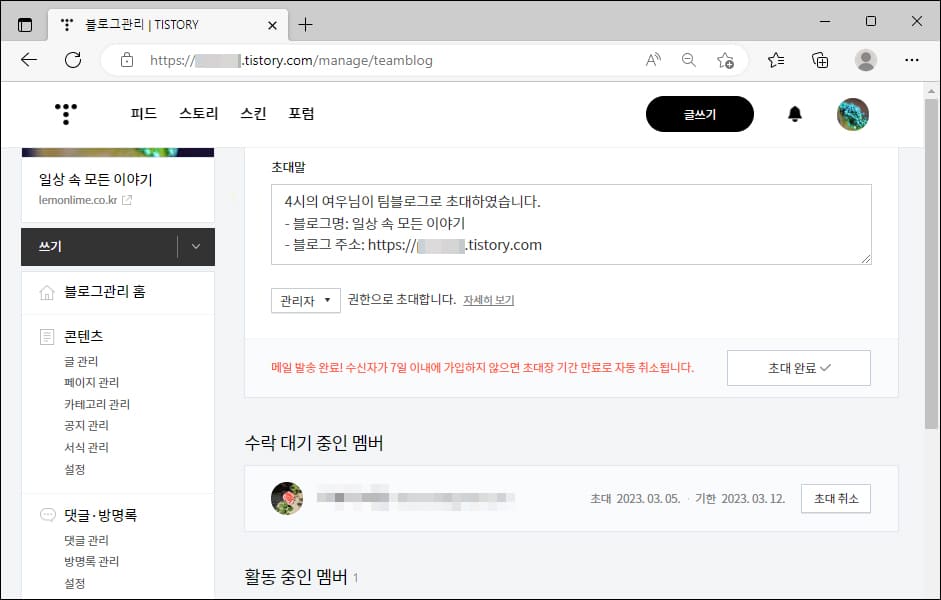
Task: Open the 자세히 보기 link
Action: click(489, 300)
